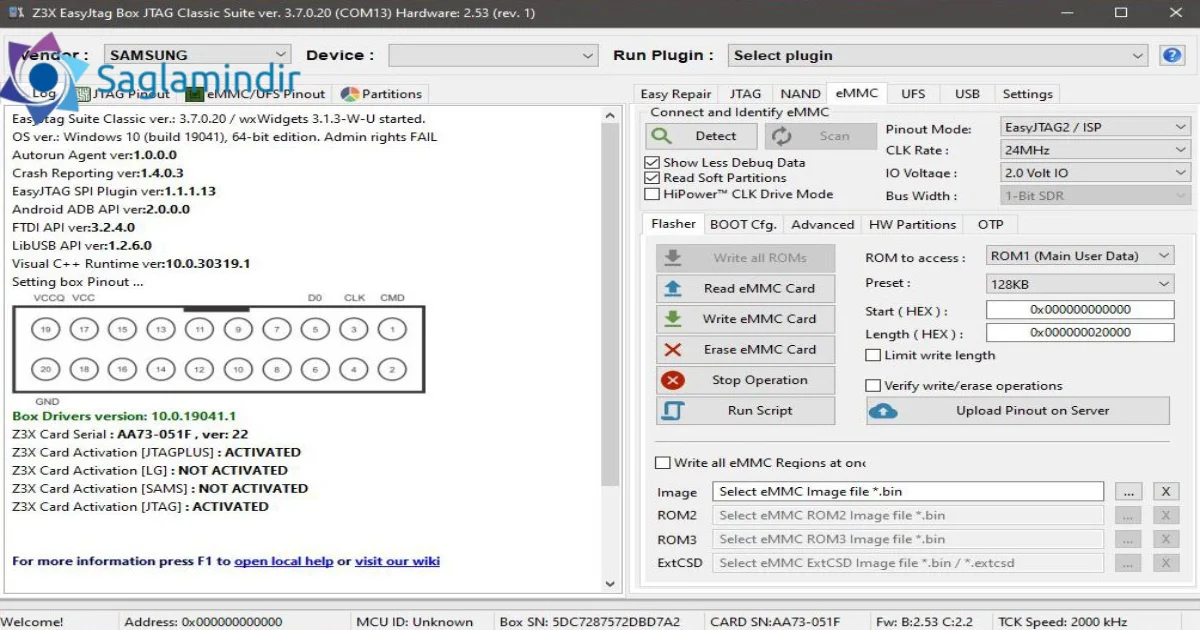Open OTP sub-tab

(990, 225)
